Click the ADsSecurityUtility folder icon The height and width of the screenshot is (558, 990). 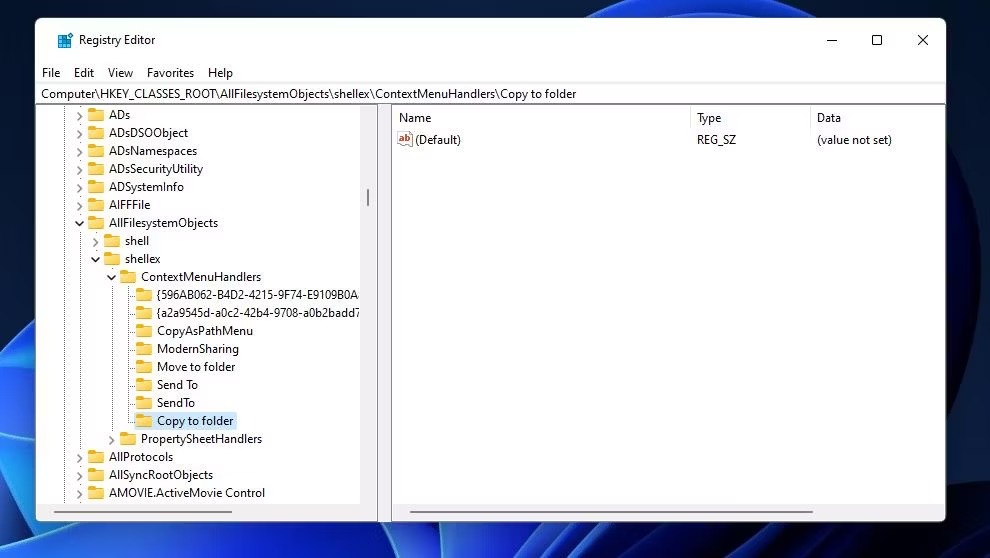coord(96,169)
